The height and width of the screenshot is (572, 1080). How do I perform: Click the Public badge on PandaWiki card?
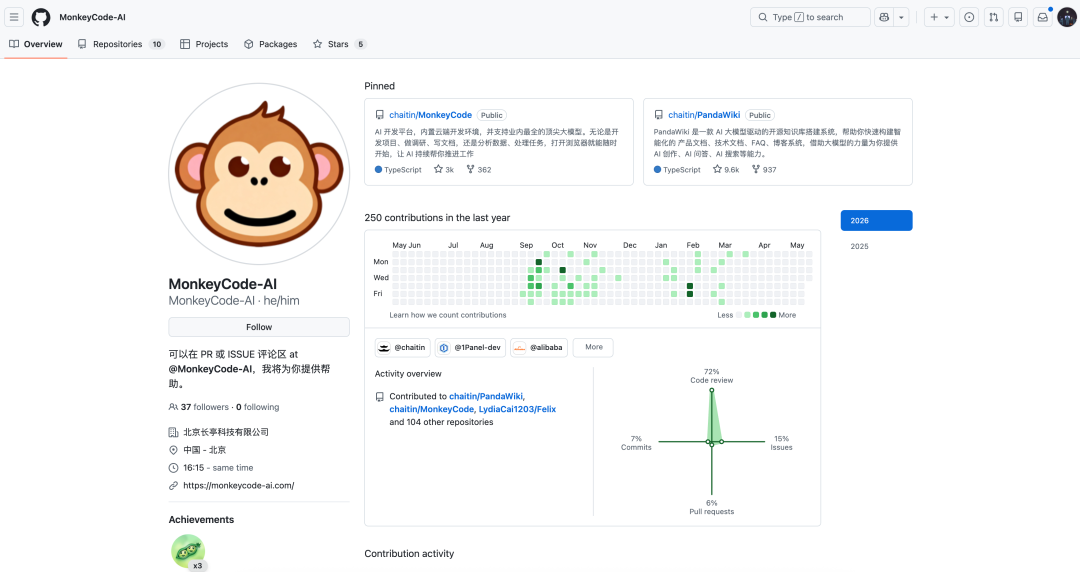[x=760, y=115]
